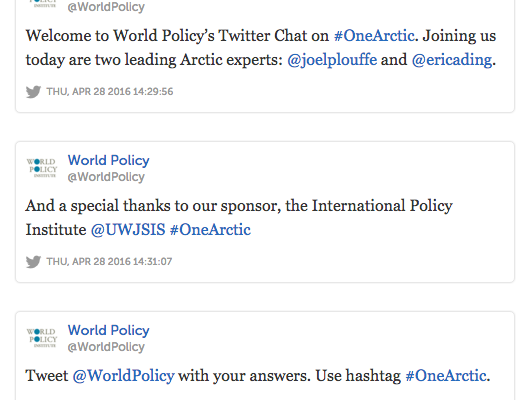The height and width of the screenshot is (400, 526).
Task: Open timestamp THU, APR 28 2016 14:31:07
Action: (x=109, y=262)
